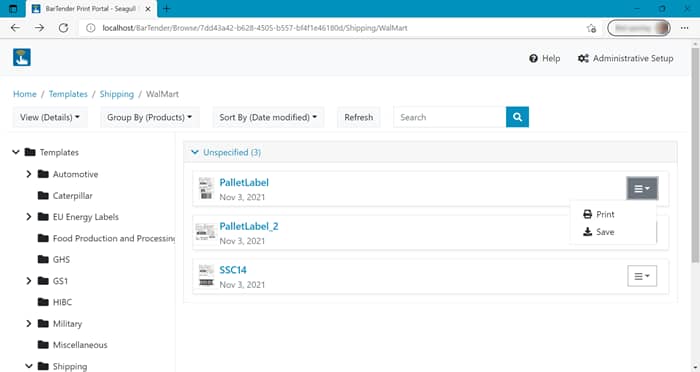Click the browser forward arrow
Viewport: 700px width, 372px height.
tap(39, 28)
